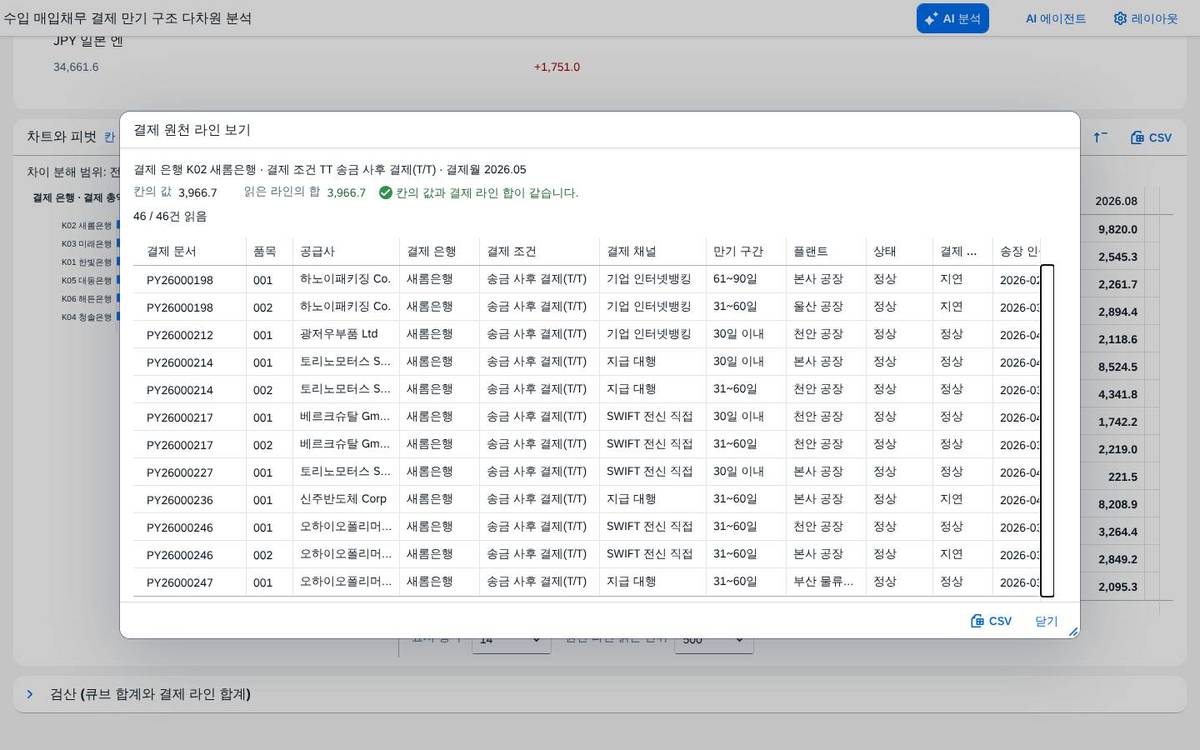This screenshot has width=1200, height=750.
Task: Click the dialog title 결제 원천 라인 보기
Action: click(192, 130)
